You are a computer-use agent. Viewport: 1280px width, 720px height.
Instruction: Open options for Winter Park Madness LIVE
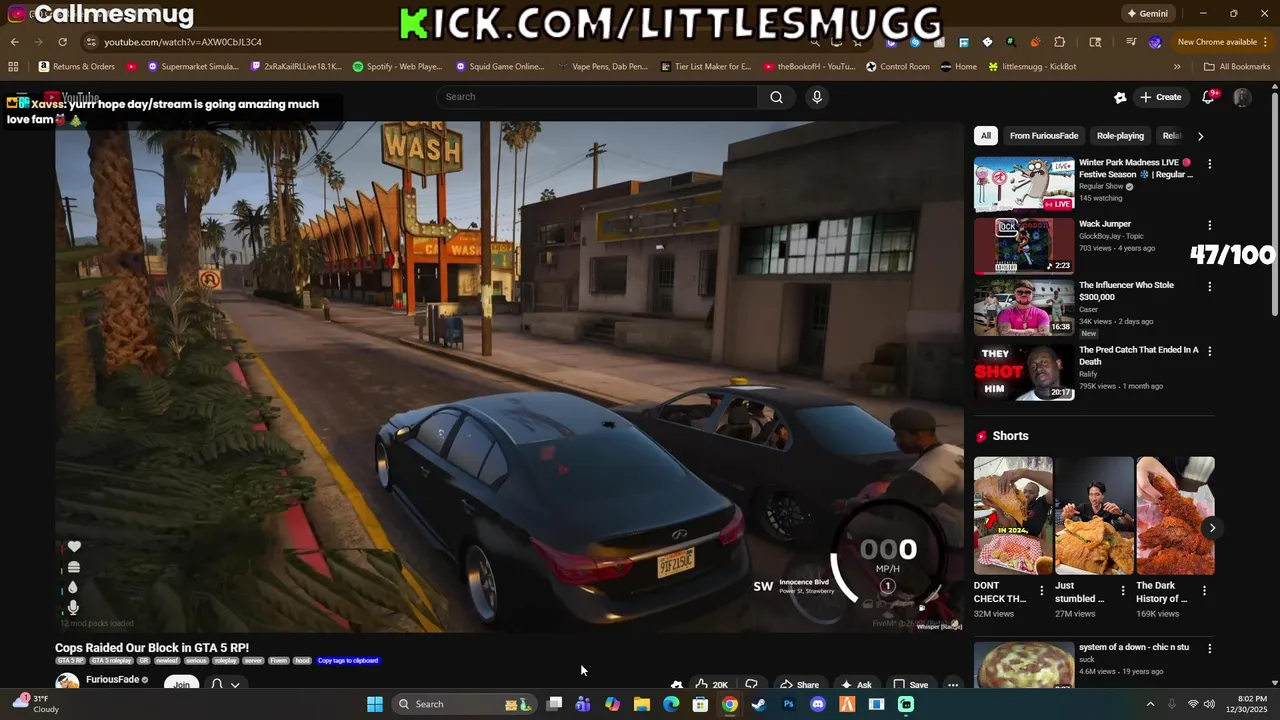click(1209, 164)
